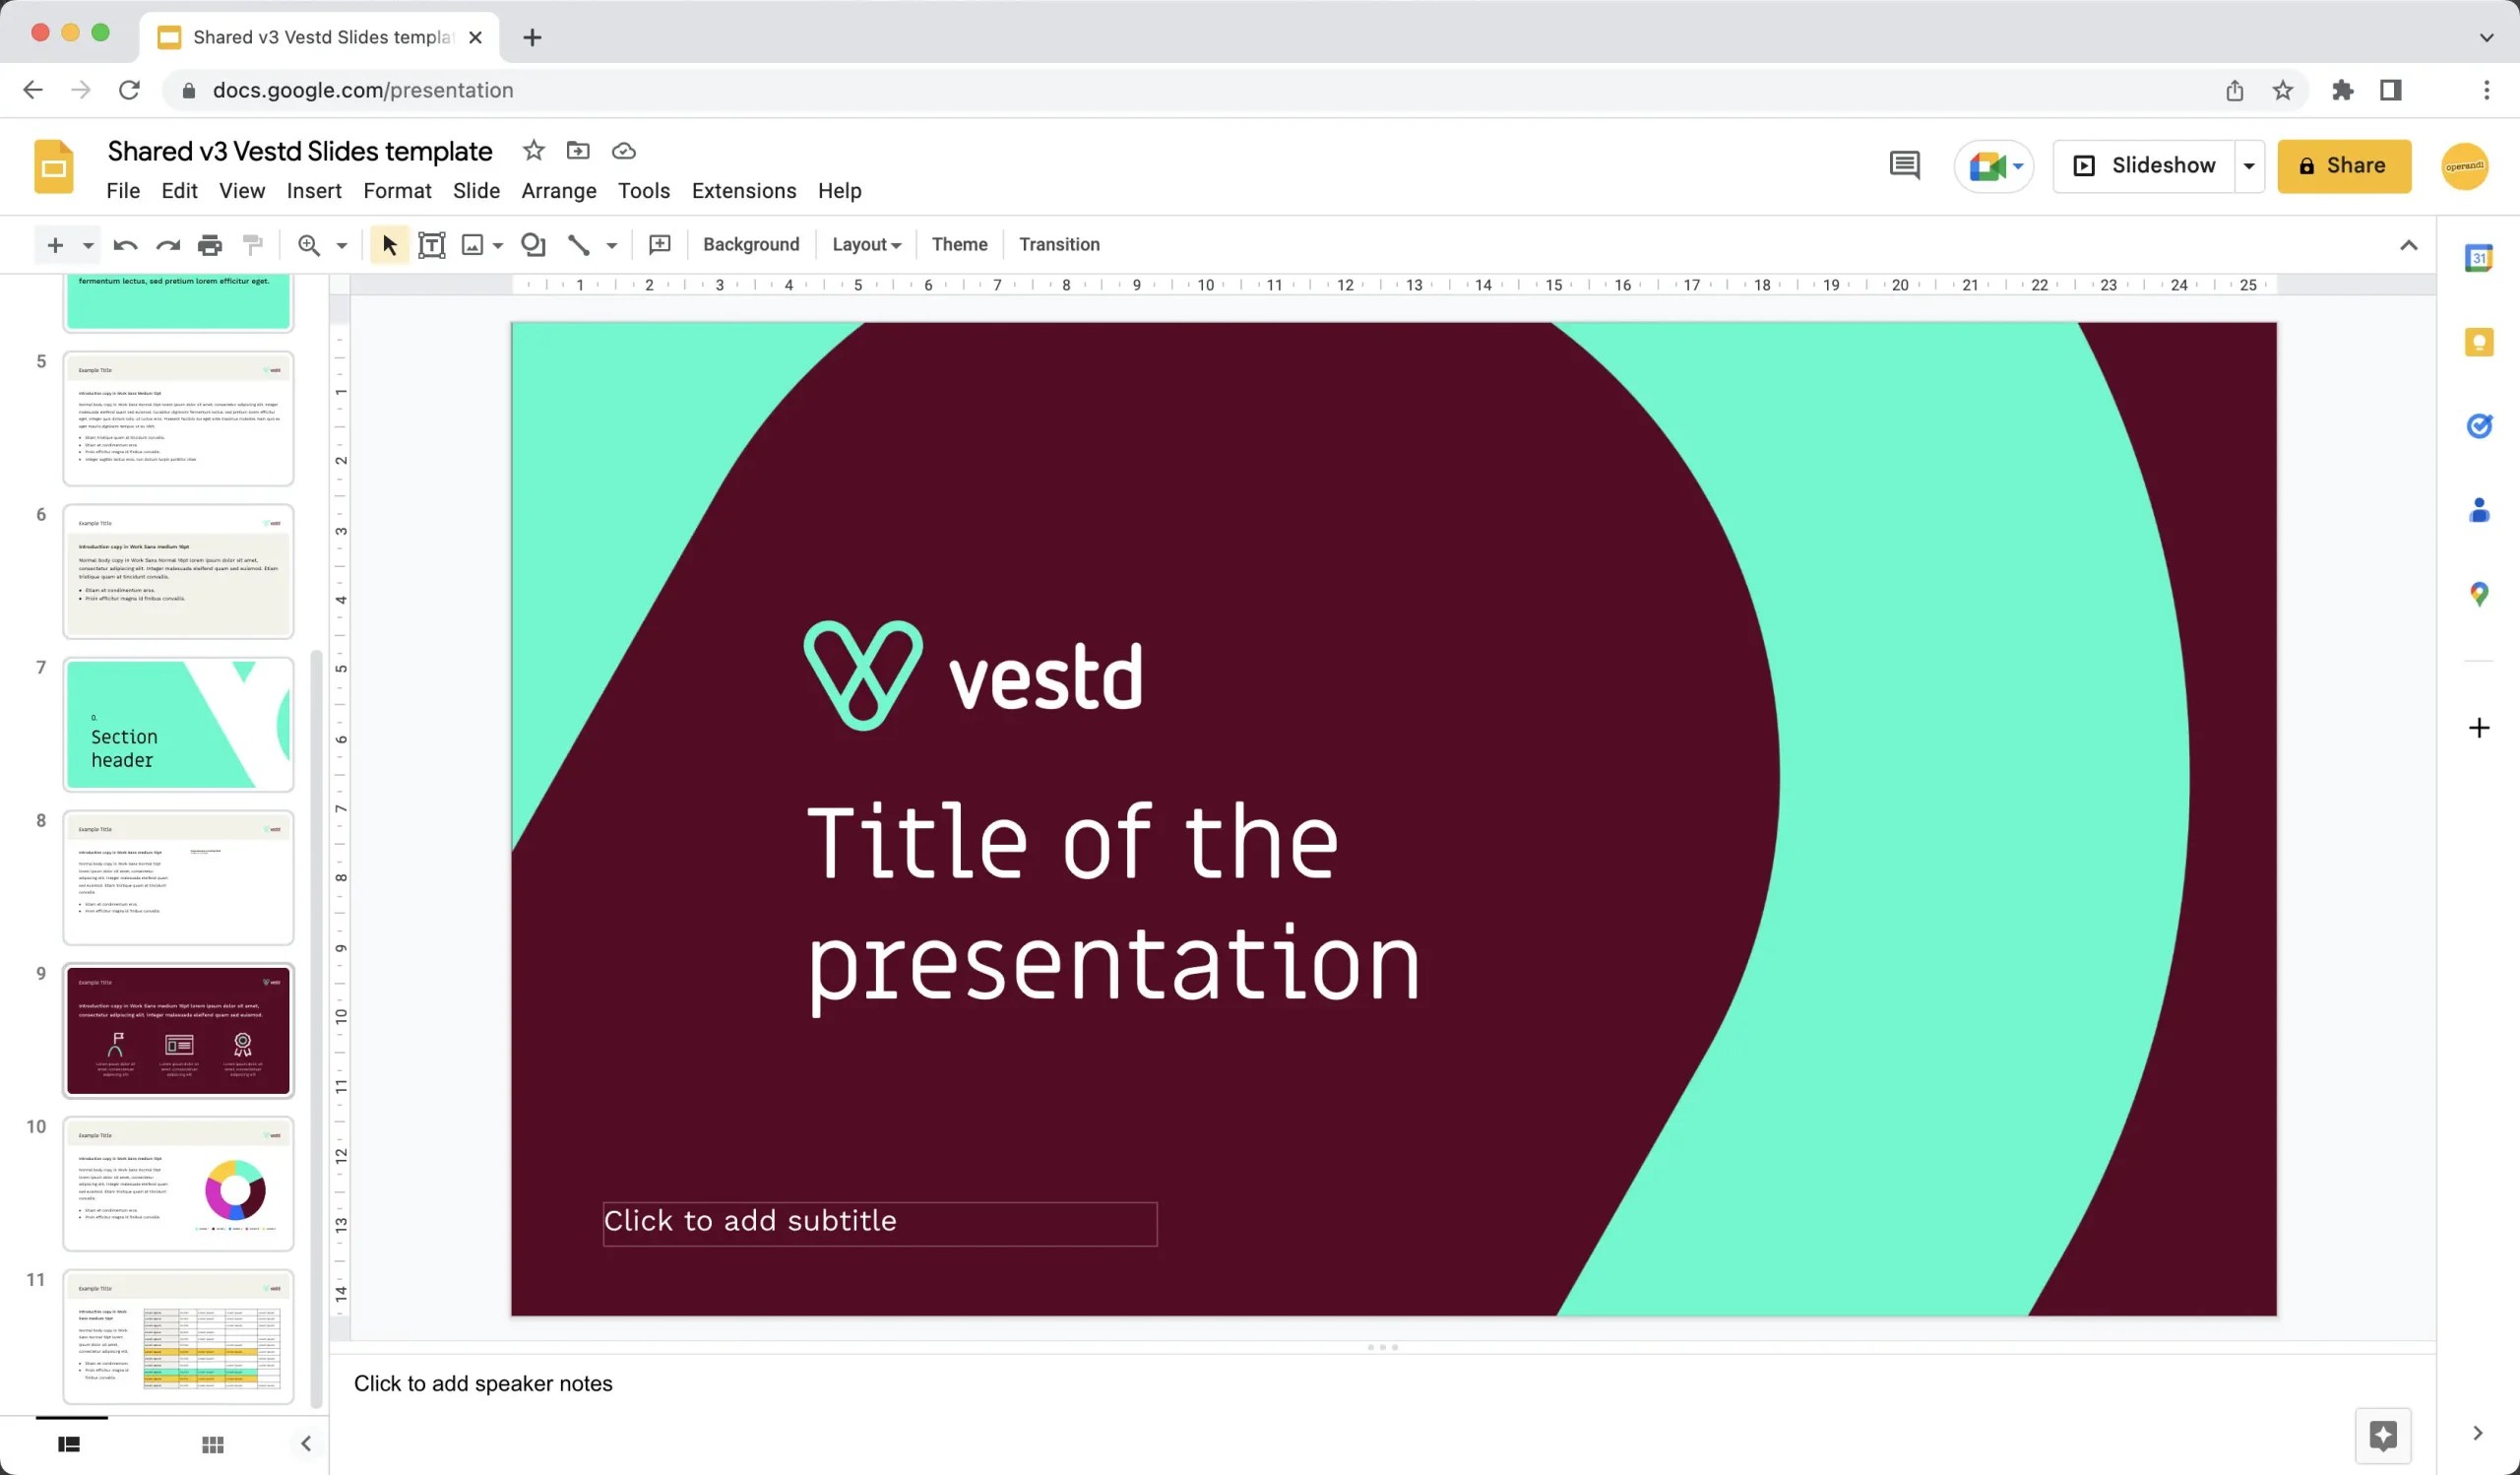
Task: Expand the new slide layout arrow
Action: [x=88, y=245]
